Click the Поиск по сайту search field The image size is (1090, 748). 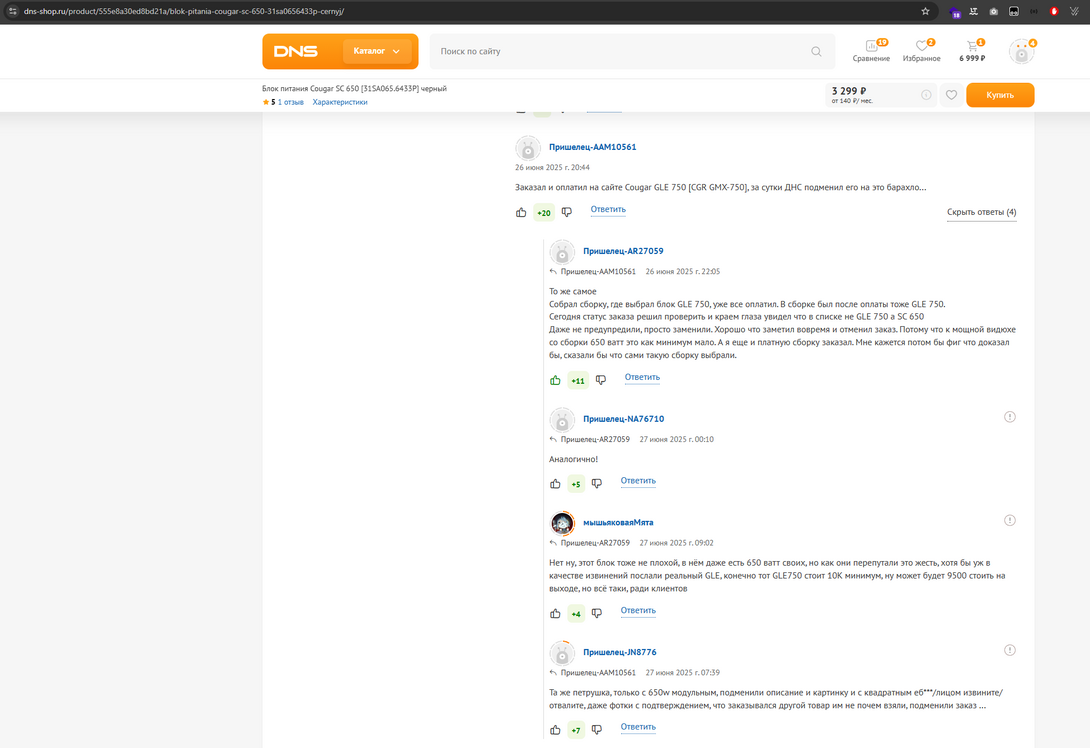pyautogui.click(x=620, y=51)
